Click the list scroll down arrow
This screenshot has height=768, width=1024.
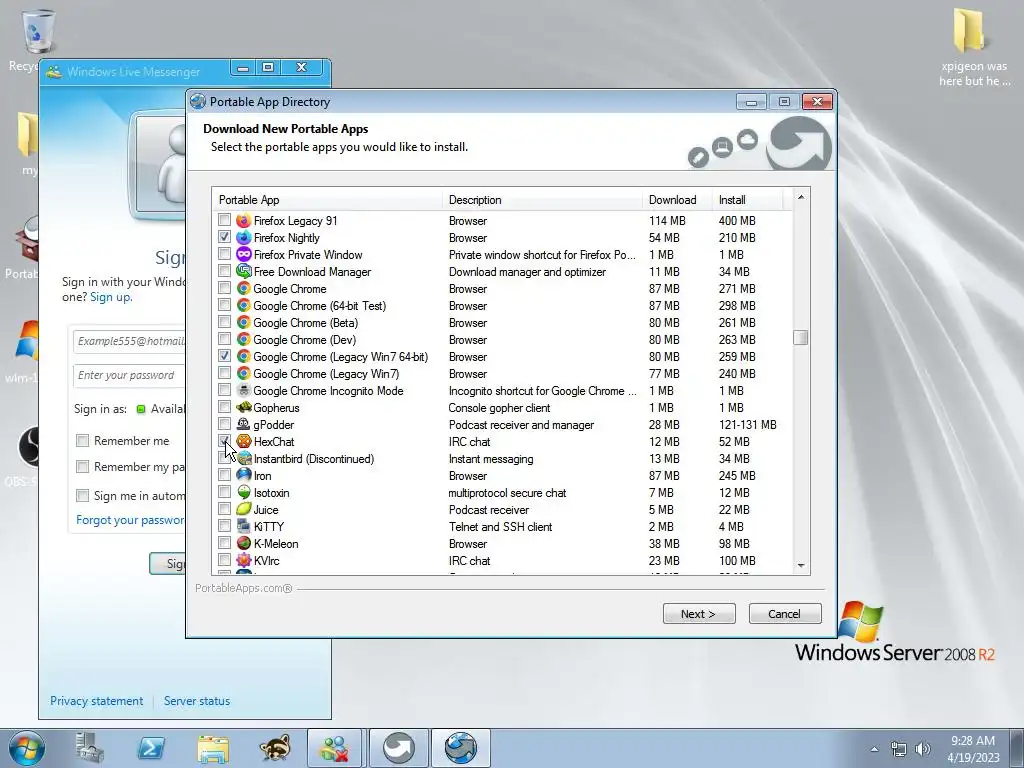(801, 566)
